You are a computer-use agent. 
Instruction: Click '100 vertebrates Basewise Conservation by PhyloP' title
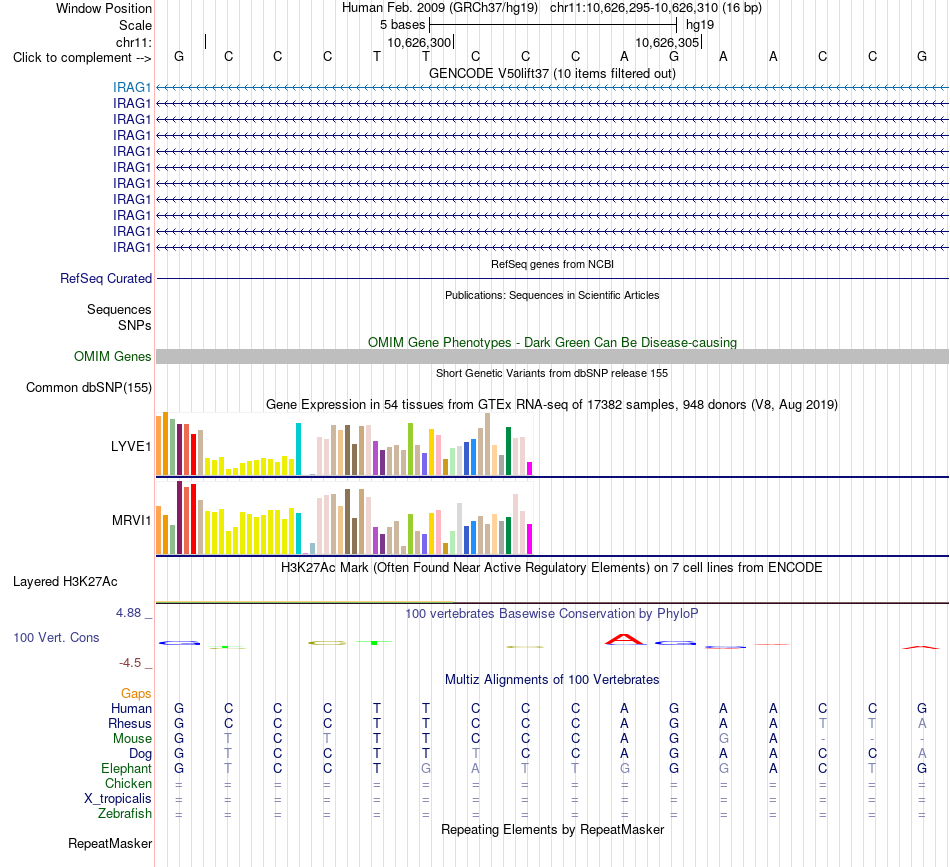point(552,614)
